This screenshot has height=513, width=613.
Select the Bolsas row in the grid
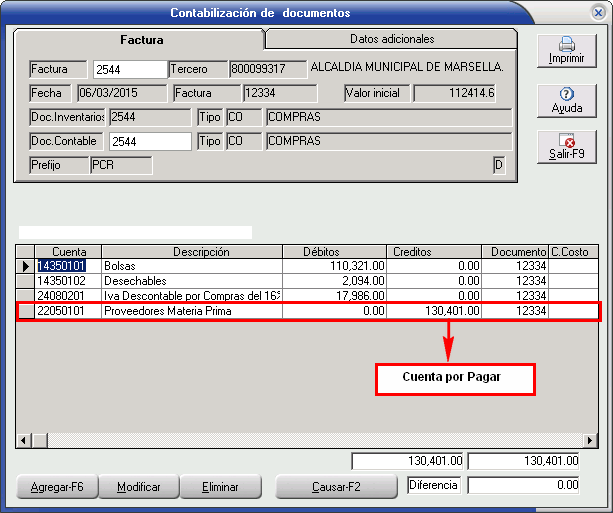tap(191, 267)
